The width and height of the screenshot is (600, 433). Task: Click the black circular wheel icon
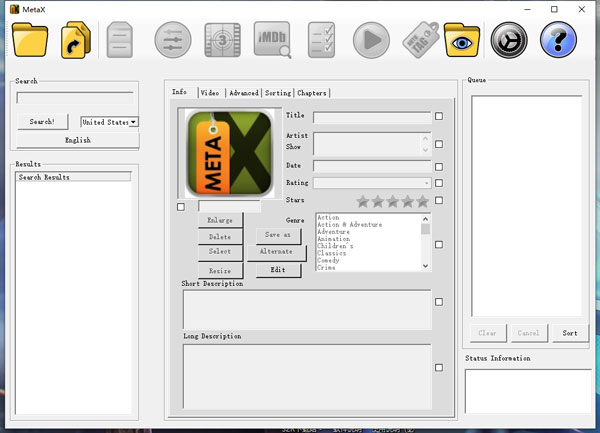pyautogui.click(x=509, y=40)
